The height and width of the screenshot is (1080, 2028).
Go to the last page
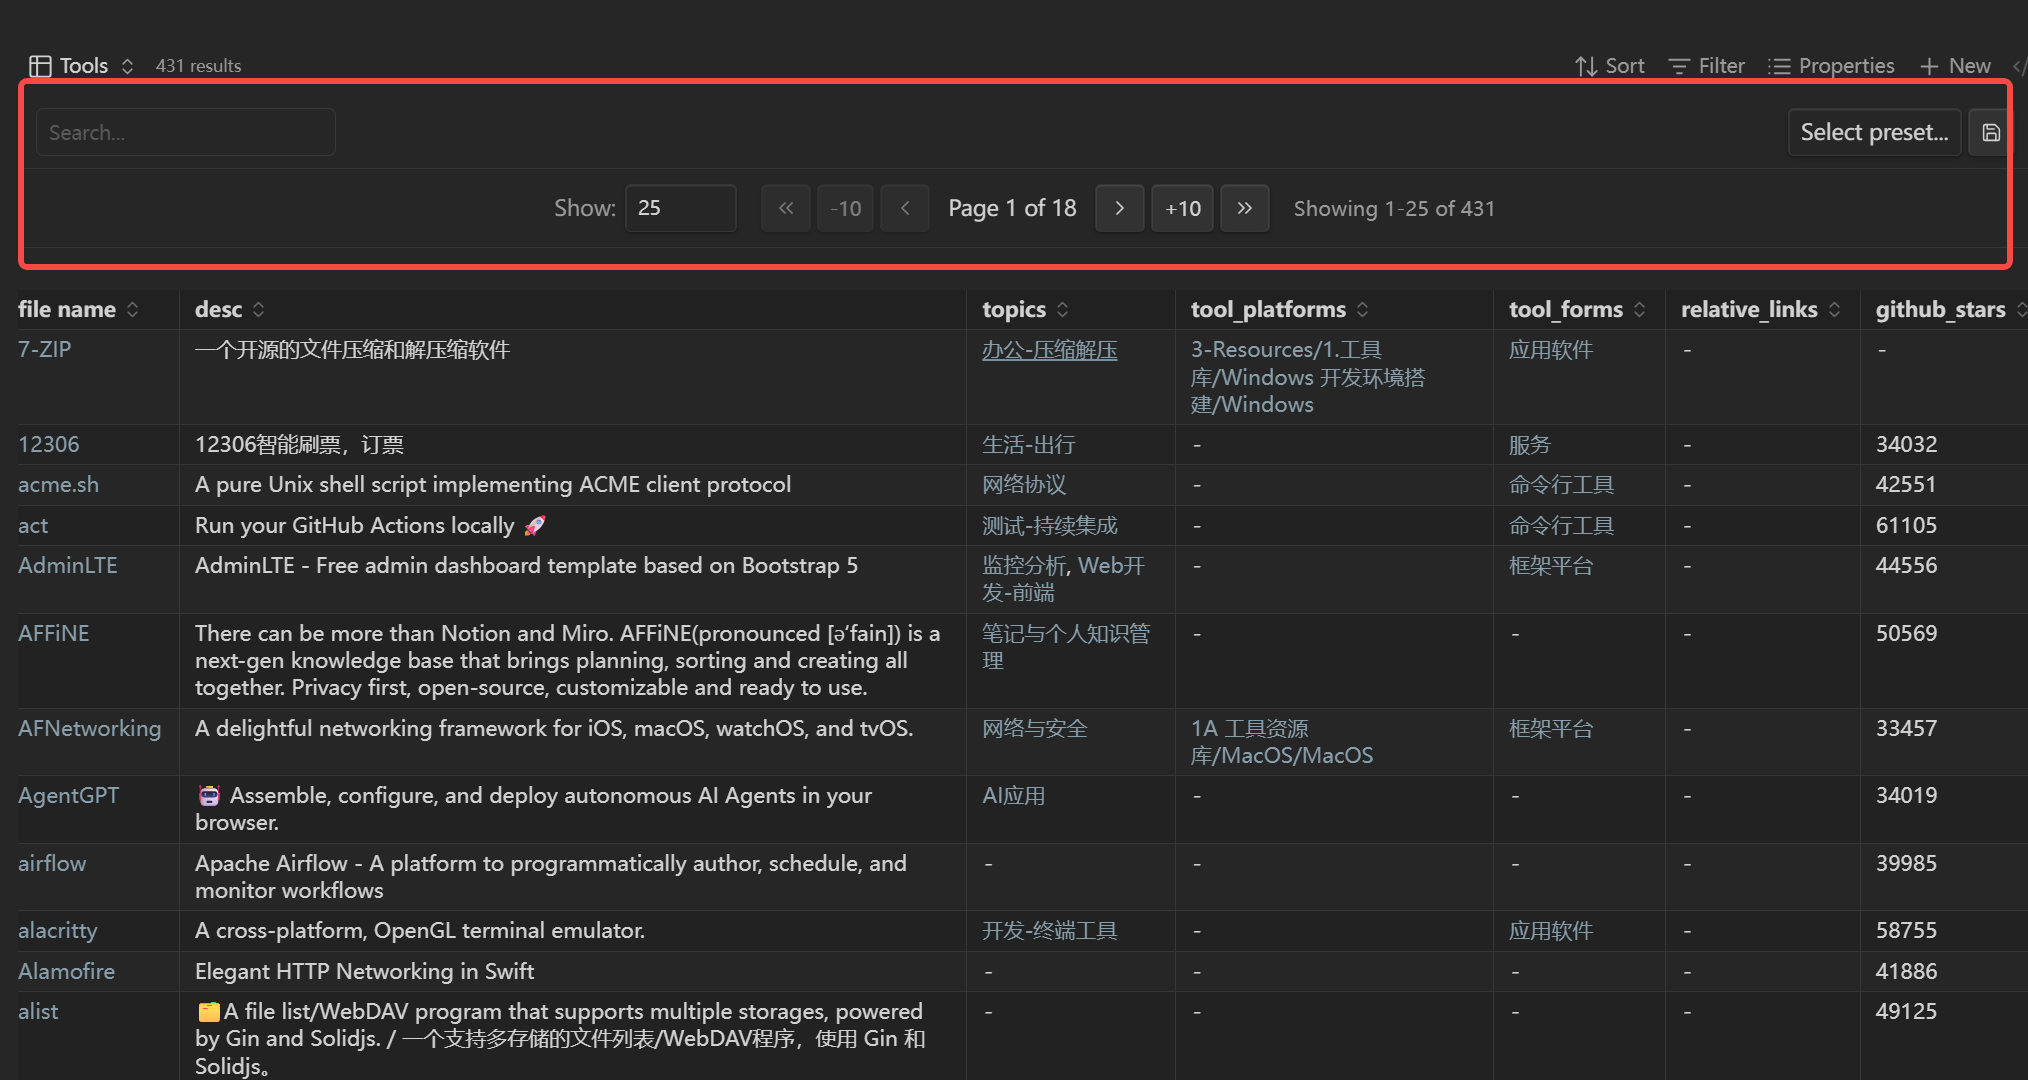pyautogui.click(x=1244, y=208)
